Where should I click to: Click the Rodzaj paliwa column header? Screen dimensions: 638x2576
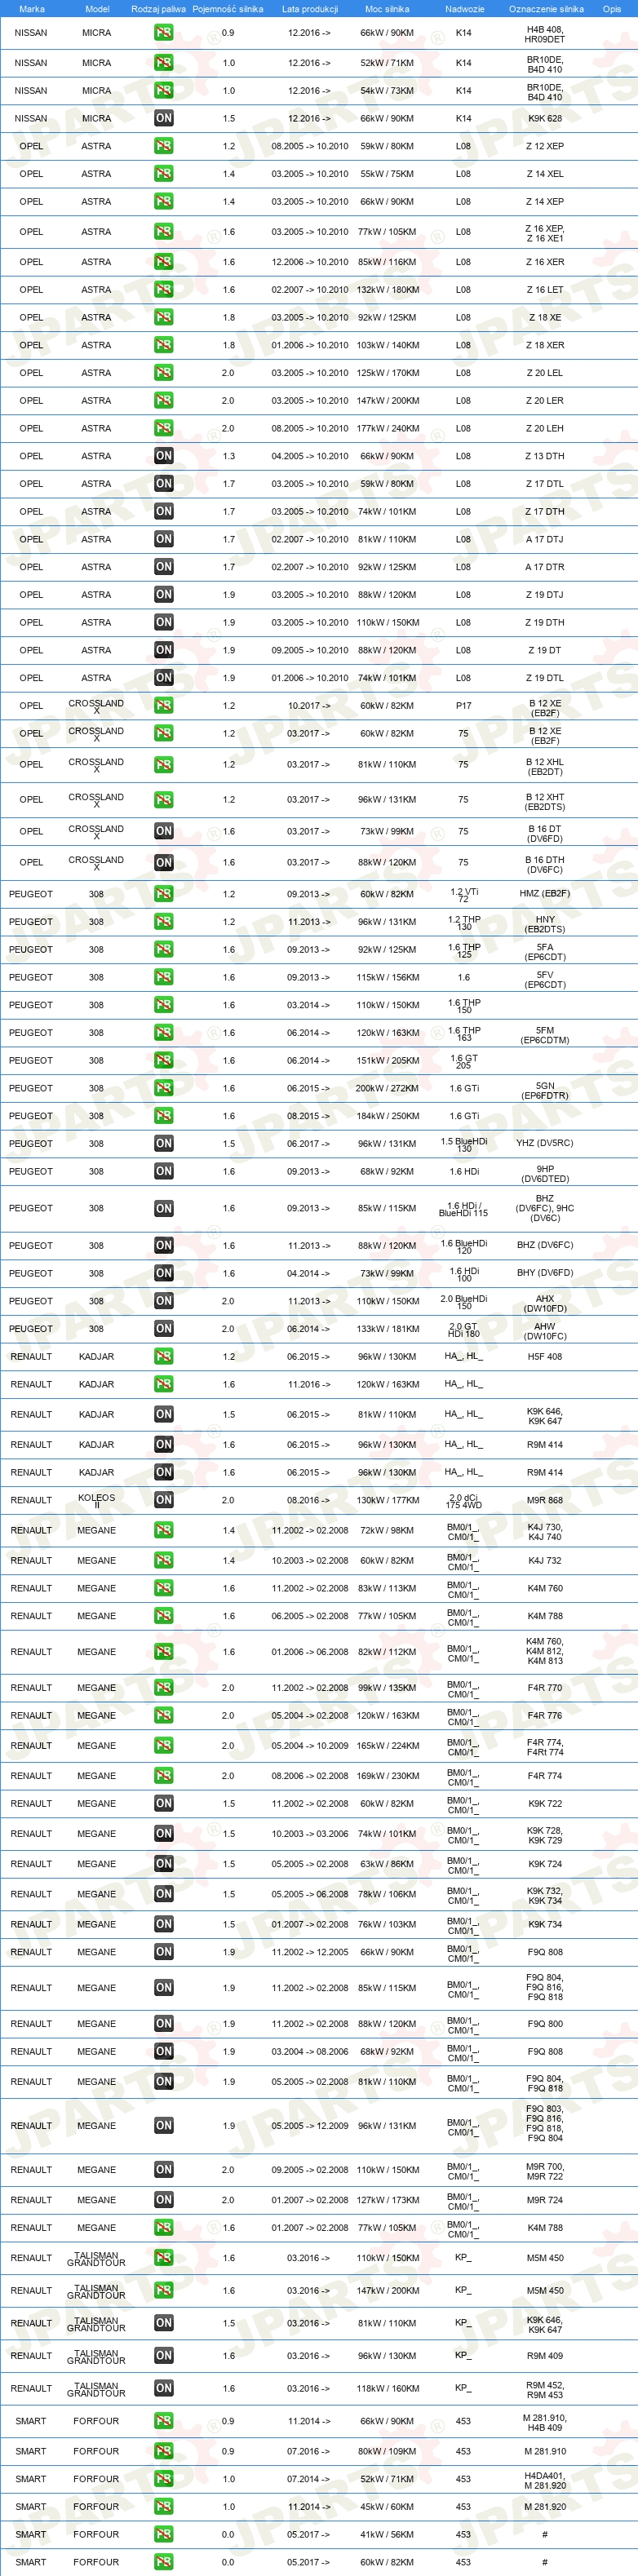click(x=159, y=9)
